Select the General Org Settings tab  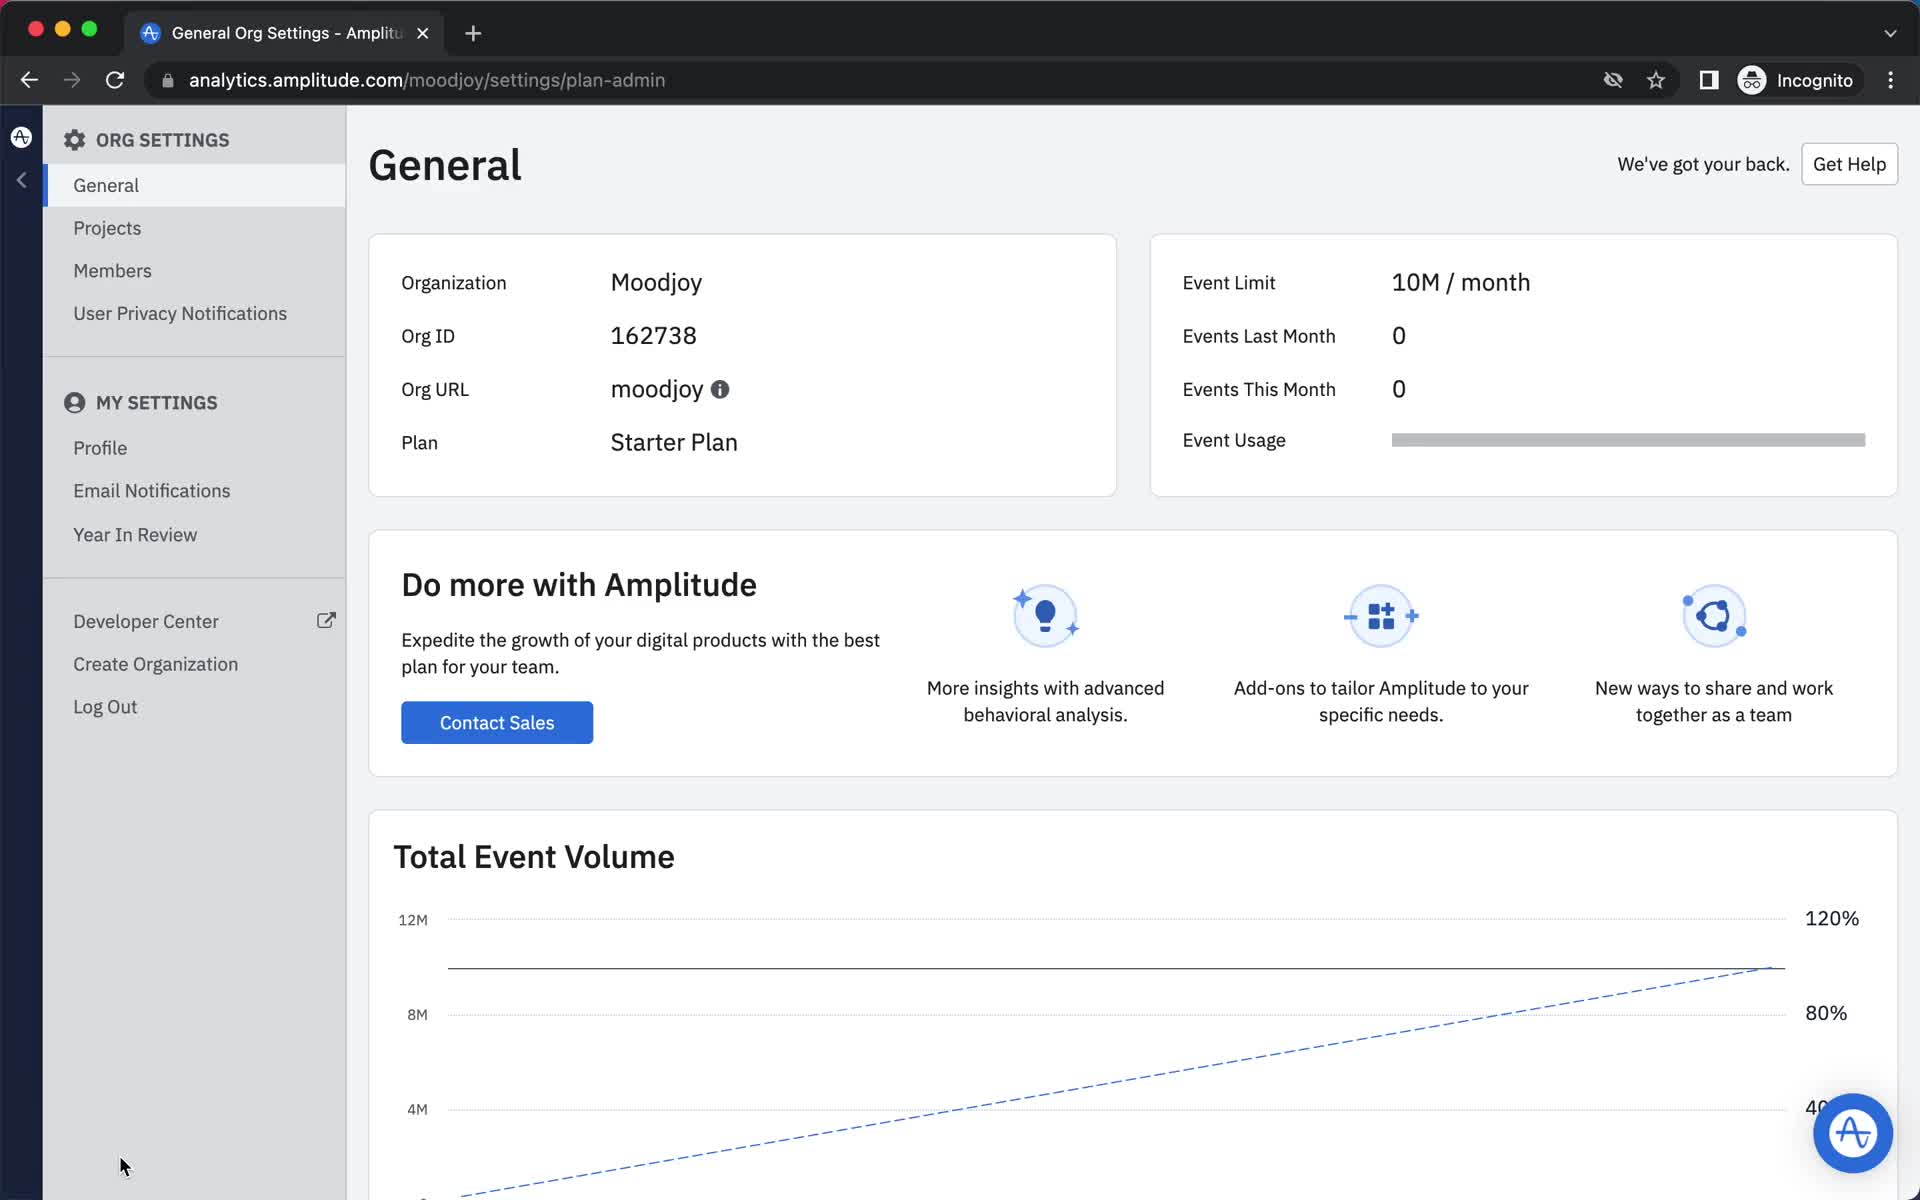285,33
